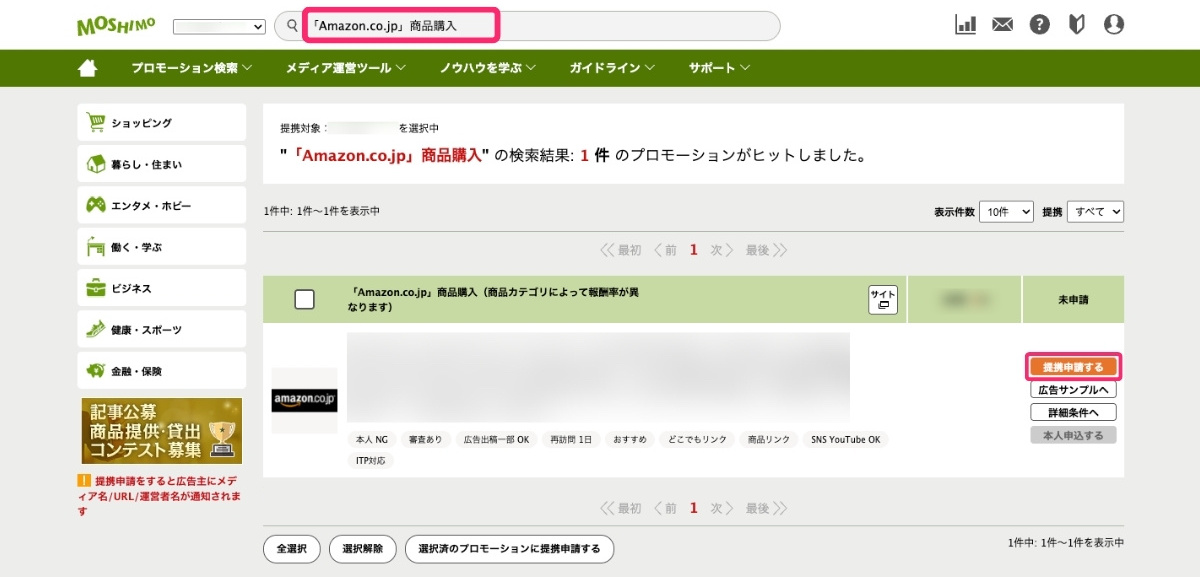1200x577 pixels.
Task: Open the combo box left of the search bar
Action: (x=218, y=25)
